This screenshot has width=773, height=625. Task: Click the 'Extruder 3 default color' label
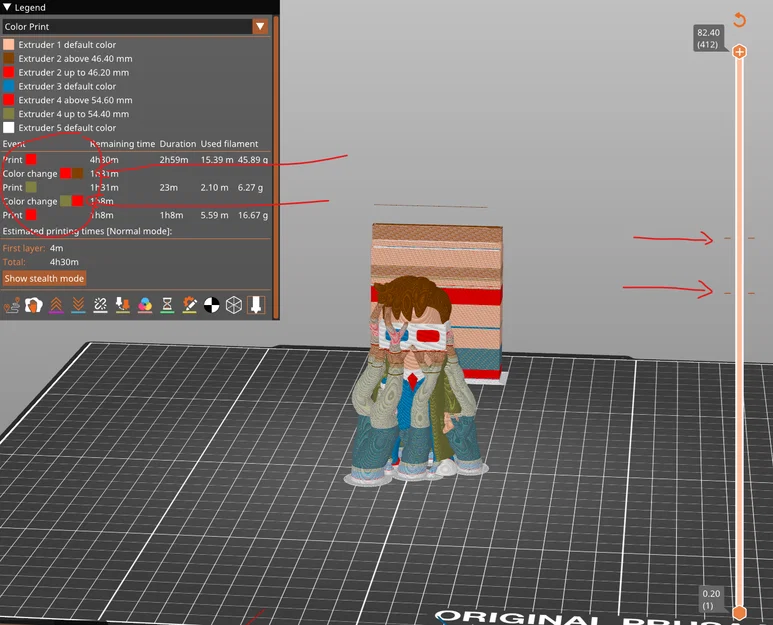[67, 86]
